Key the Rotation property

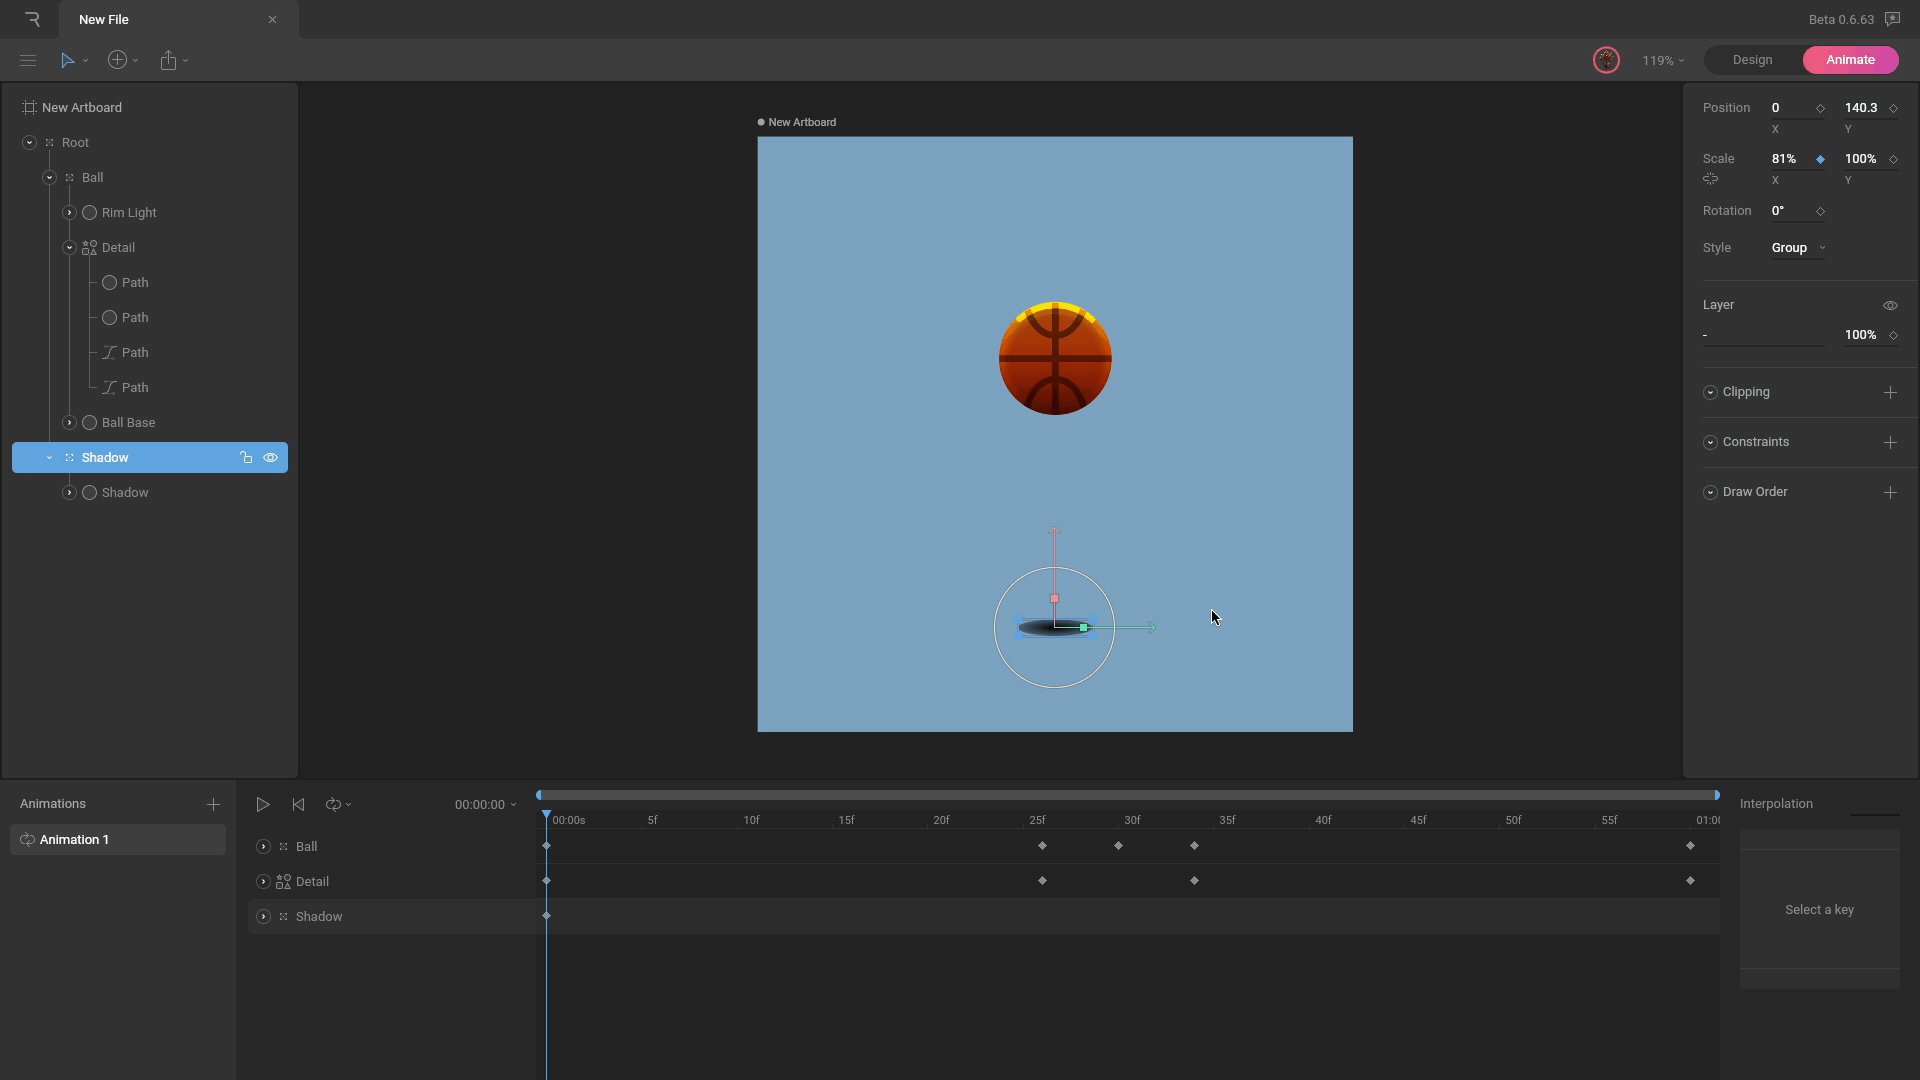(1820, 212)
